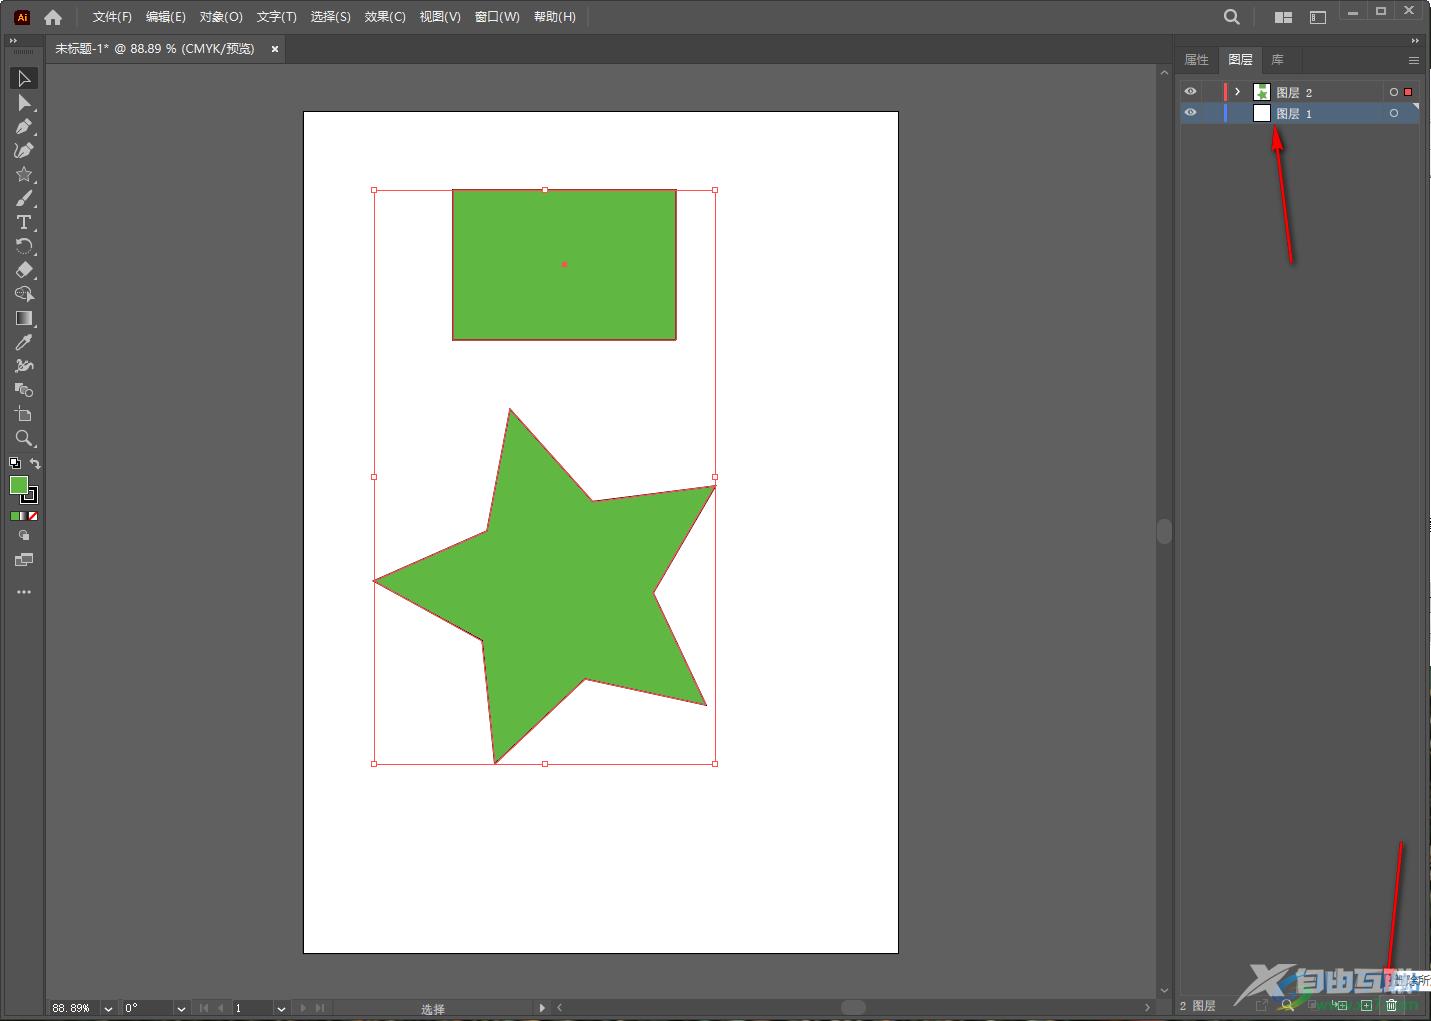Delete the selected layer with trash icon

(x=1391, y=1005)
